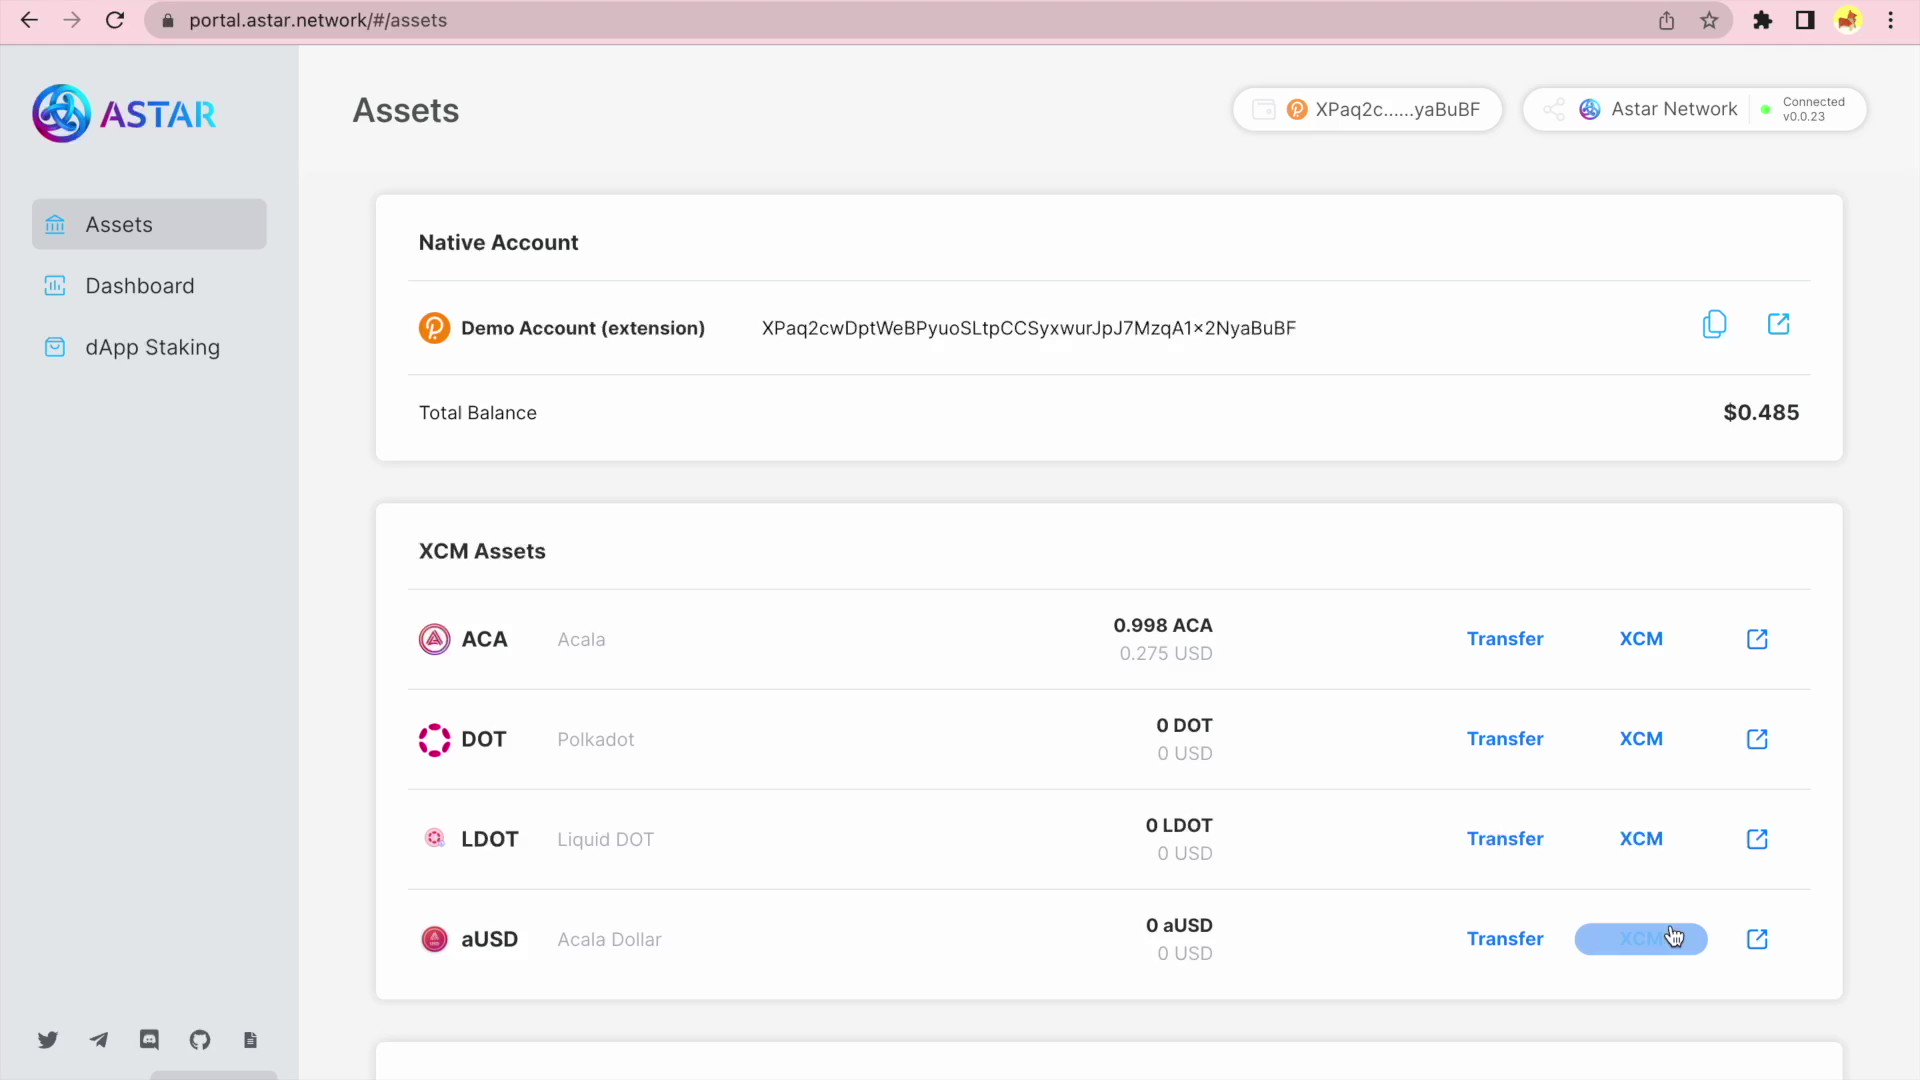Click Transfer on the LDOT row
This screenshot has width=1920, height=1080.
tap(1505, 839)
